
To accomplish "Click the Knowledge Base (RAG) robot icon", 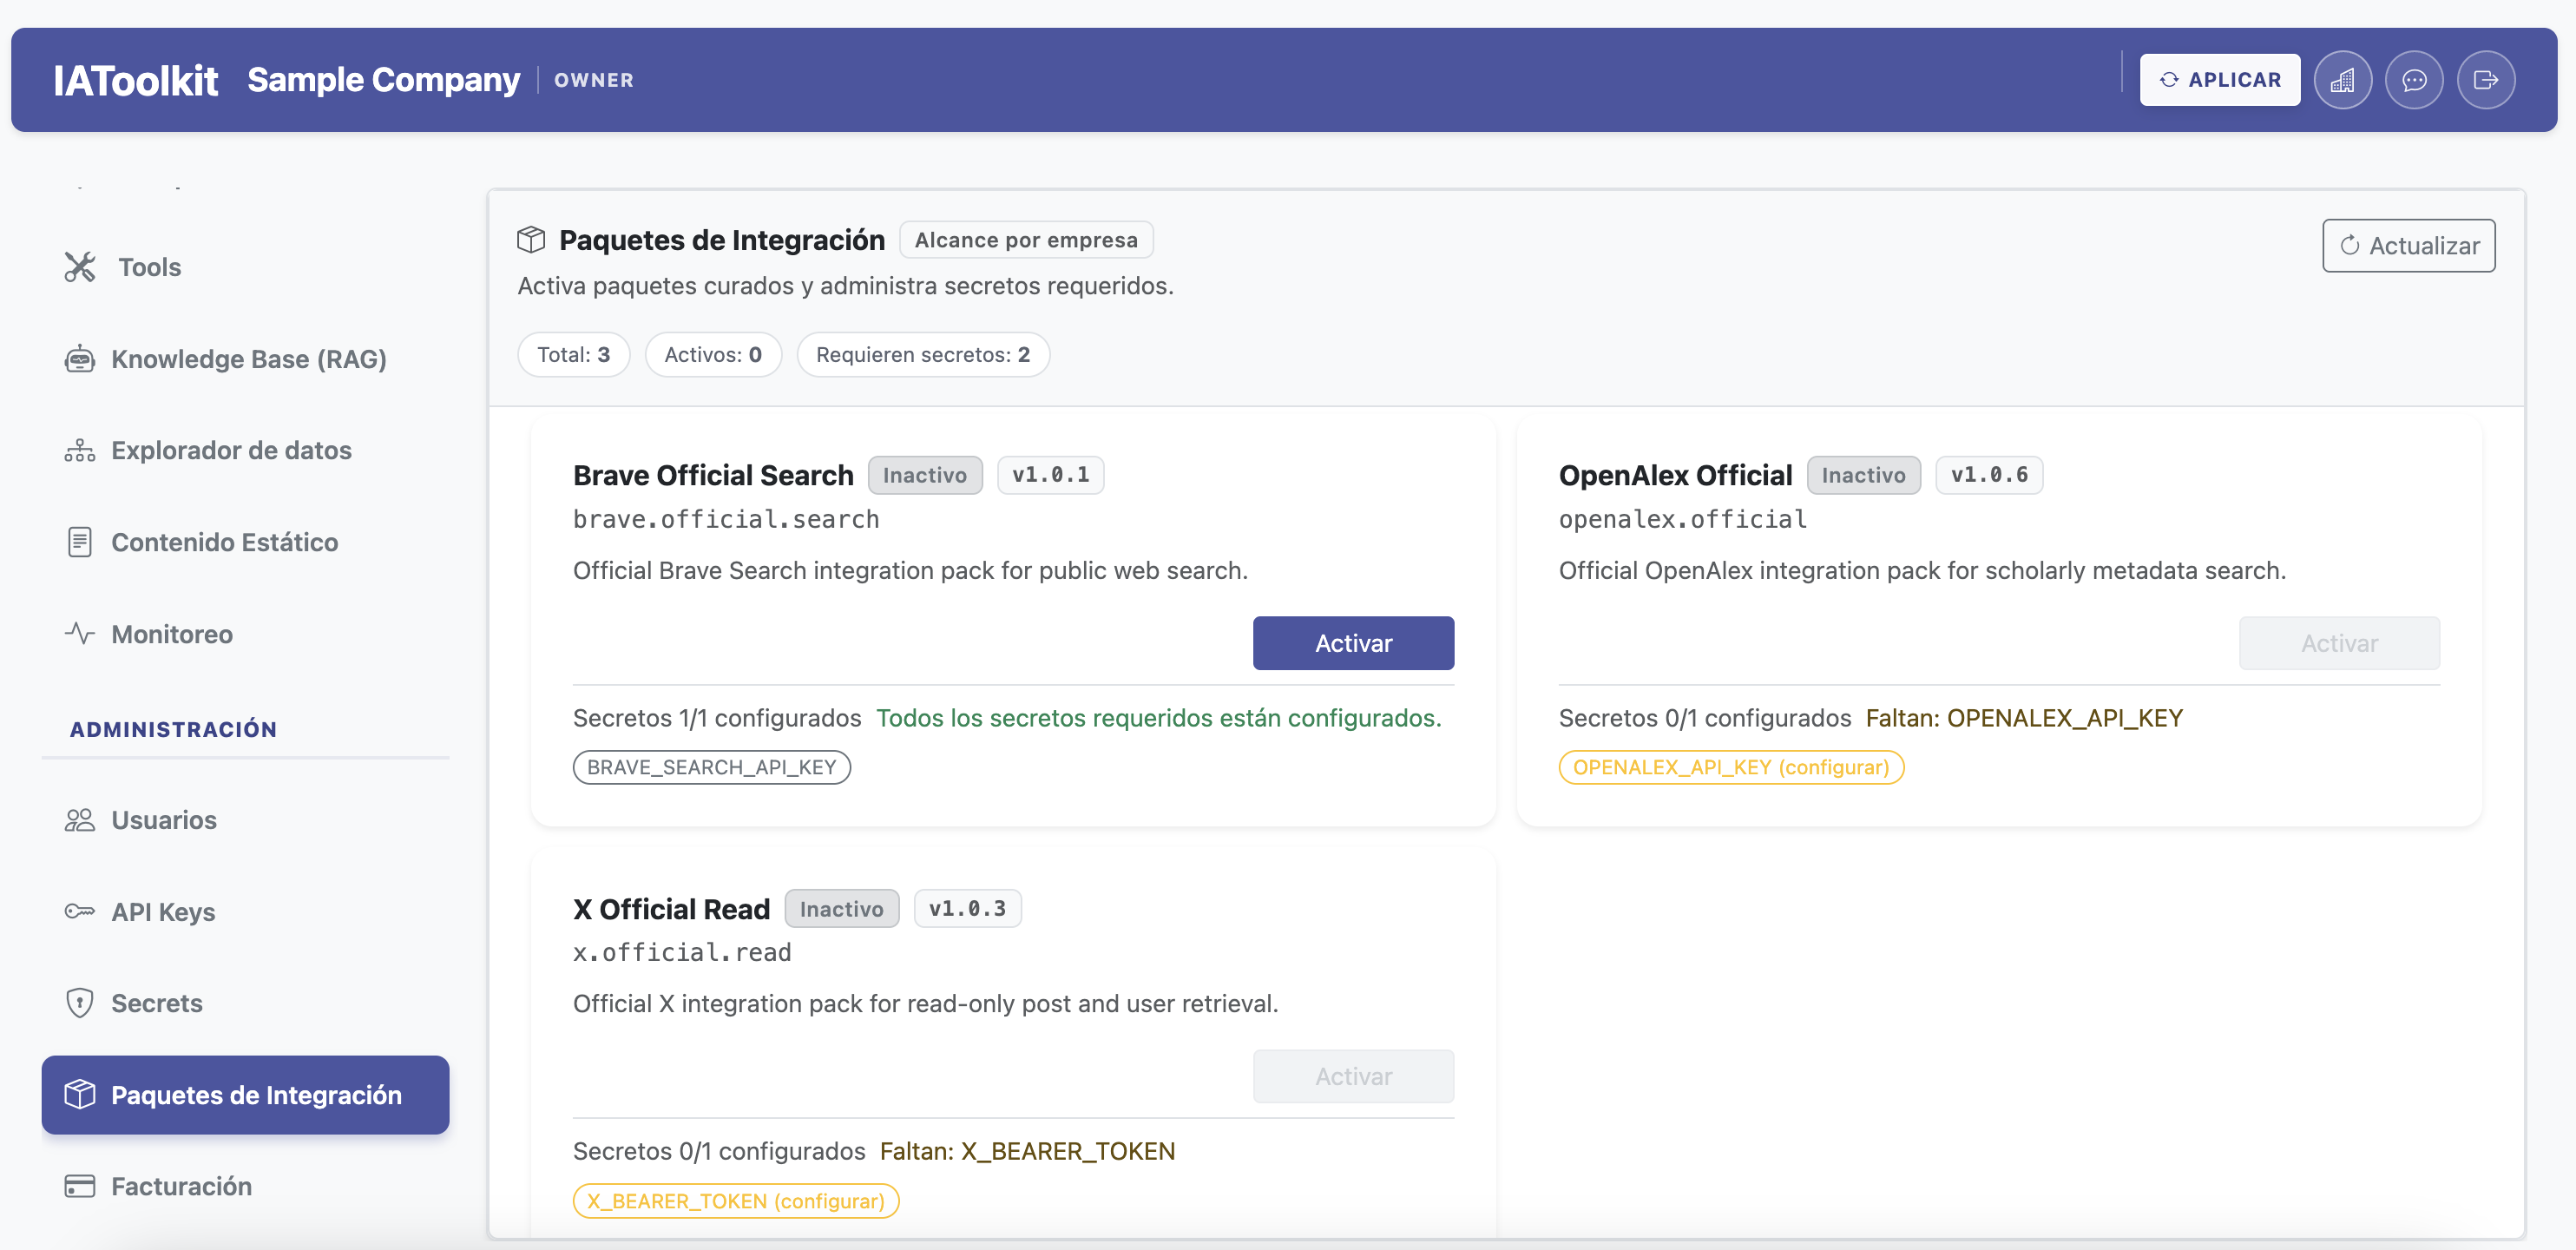I will 79,358.
